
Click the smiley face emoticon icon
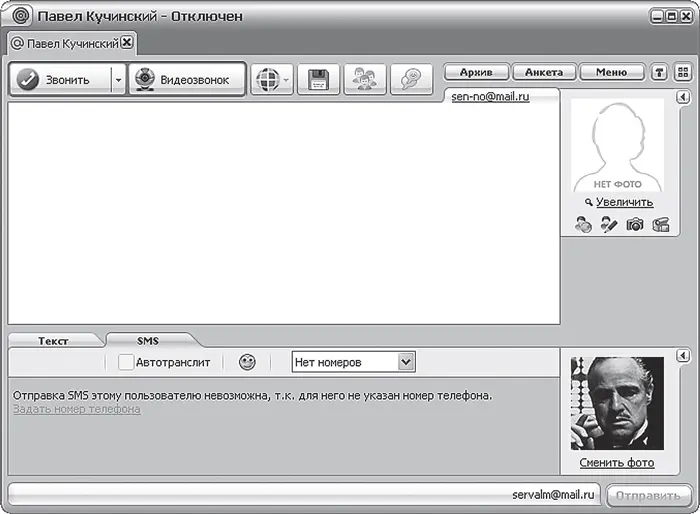[x=247, y=362]
